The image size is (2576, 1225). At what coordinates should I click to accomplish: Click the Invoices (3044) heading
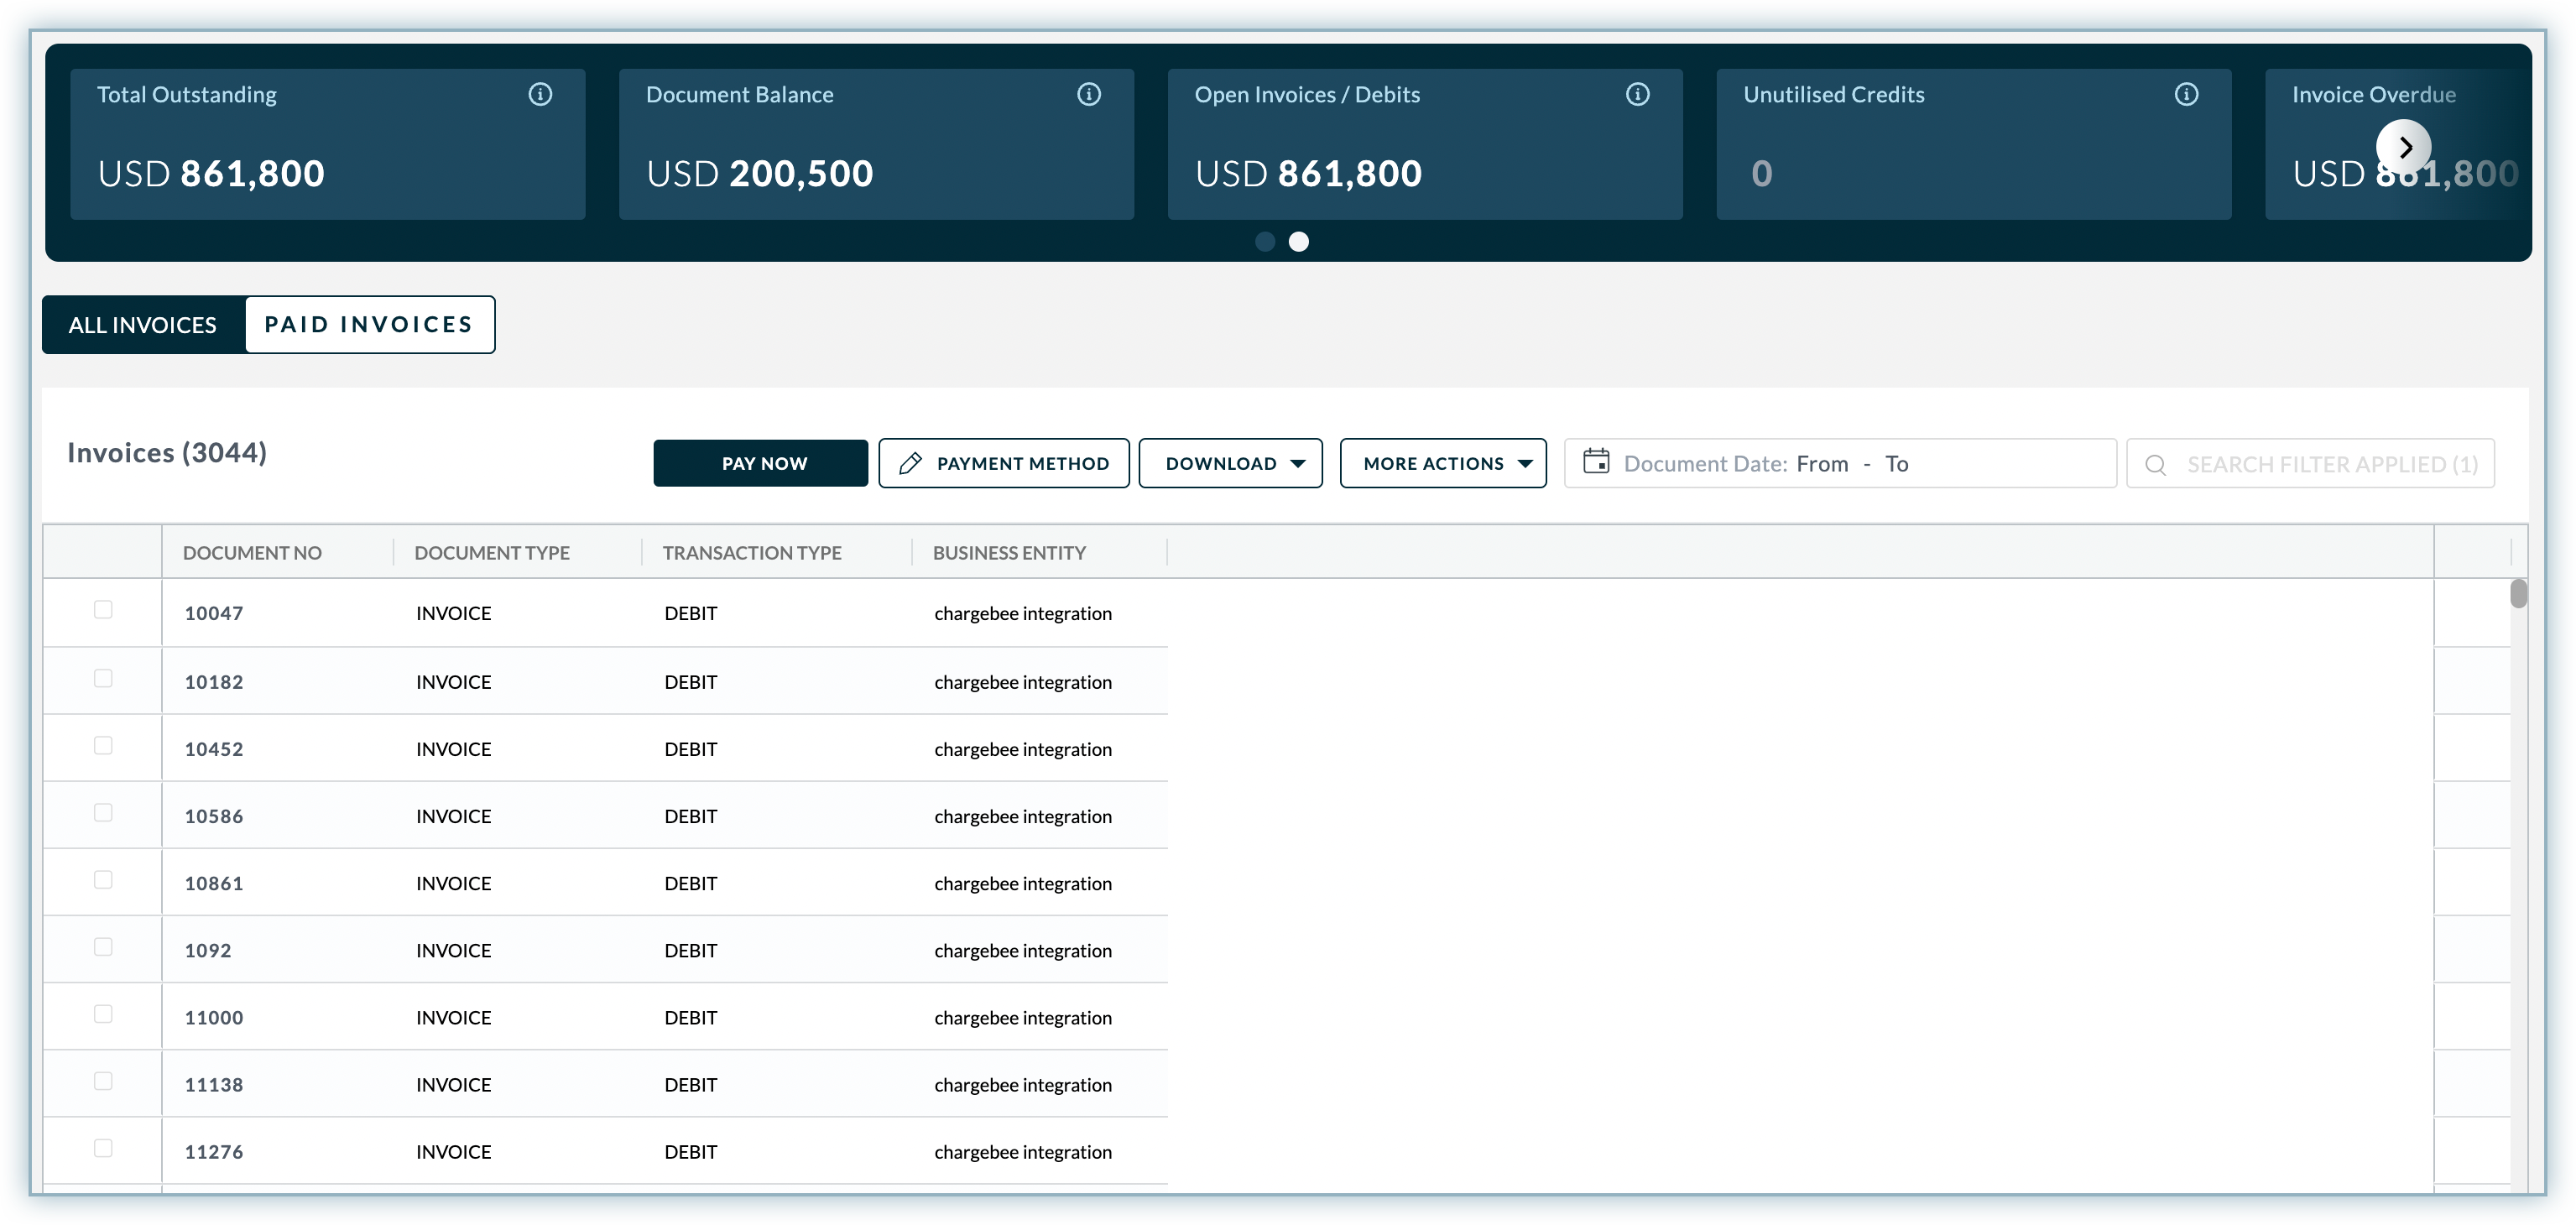coord(167,453)
